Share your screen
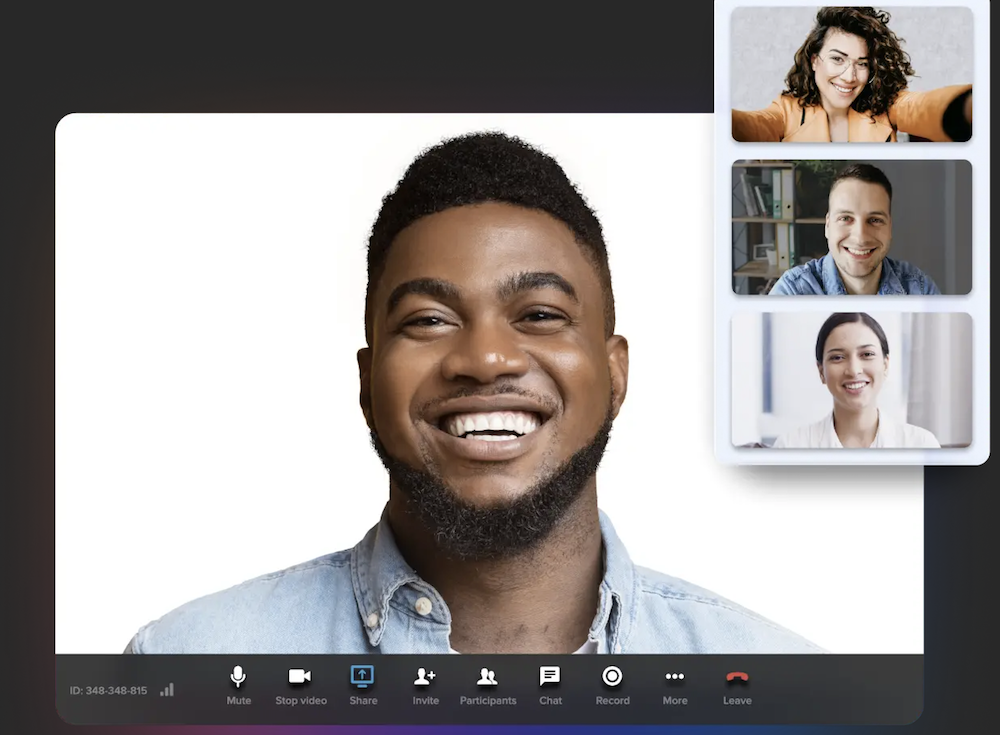Viewport: 1000px width, 735px height. 363,685
